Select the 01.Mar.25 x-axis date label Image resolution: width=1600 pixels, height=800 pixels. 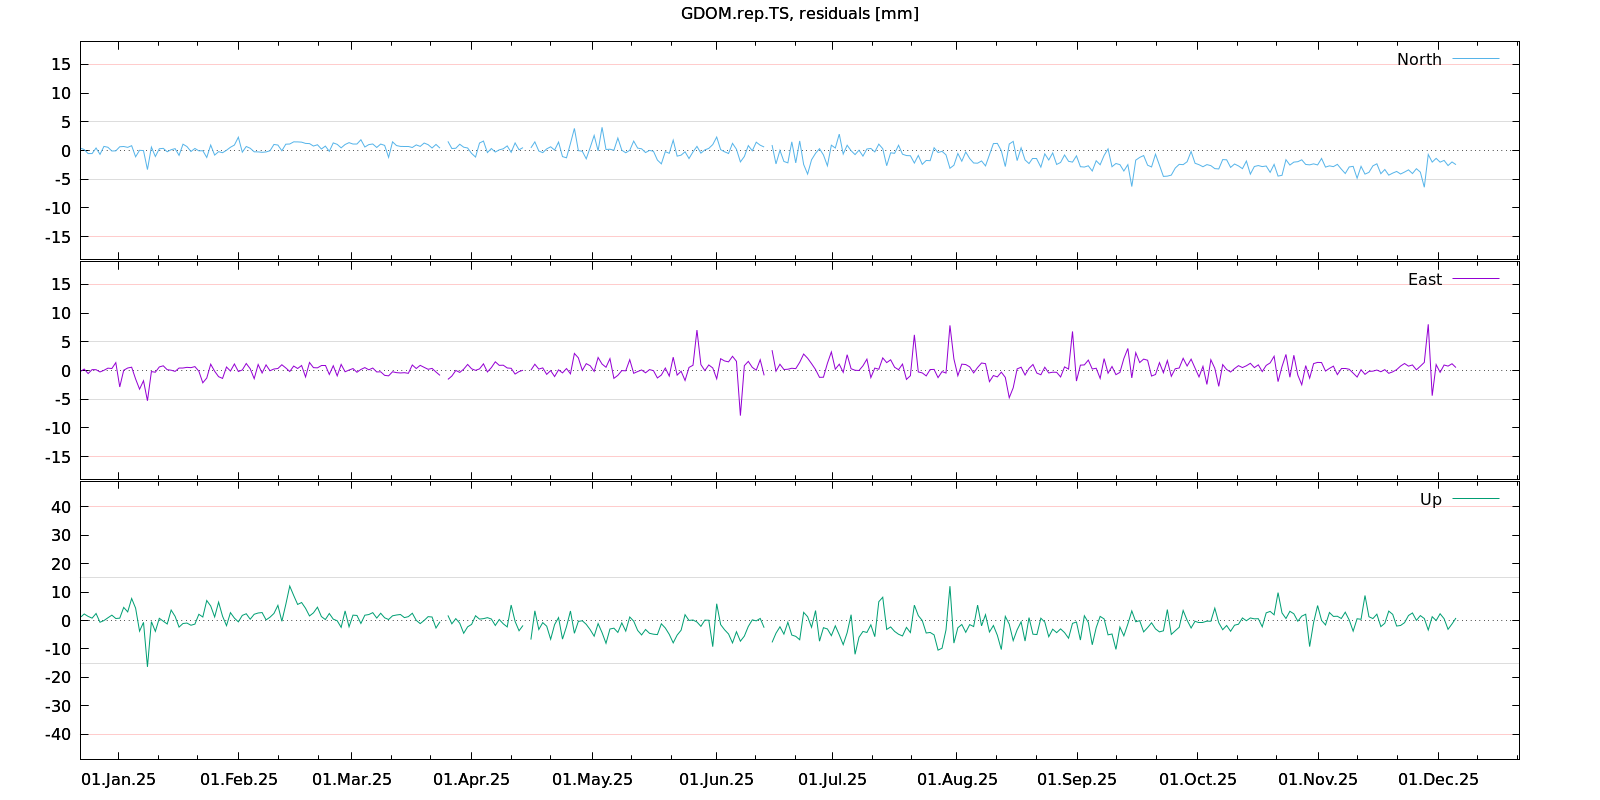click(x=352, y=780)
